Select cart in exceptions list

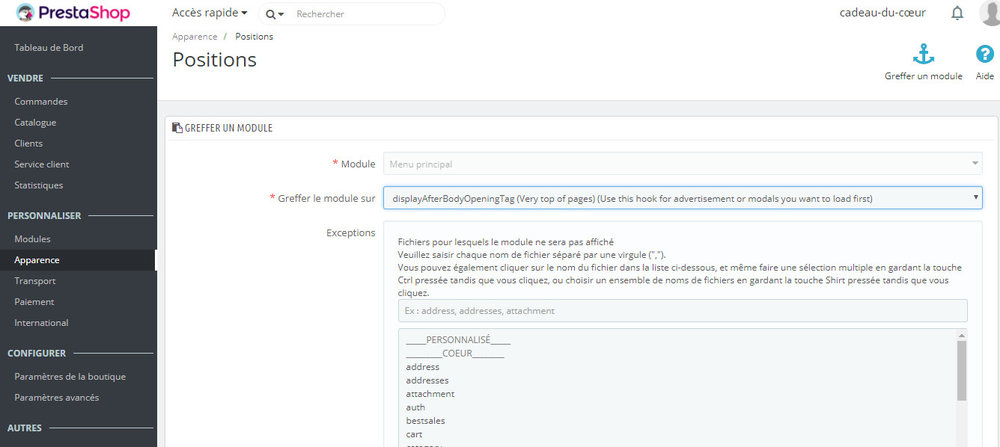pyautogui.click(x=414, y=434)
